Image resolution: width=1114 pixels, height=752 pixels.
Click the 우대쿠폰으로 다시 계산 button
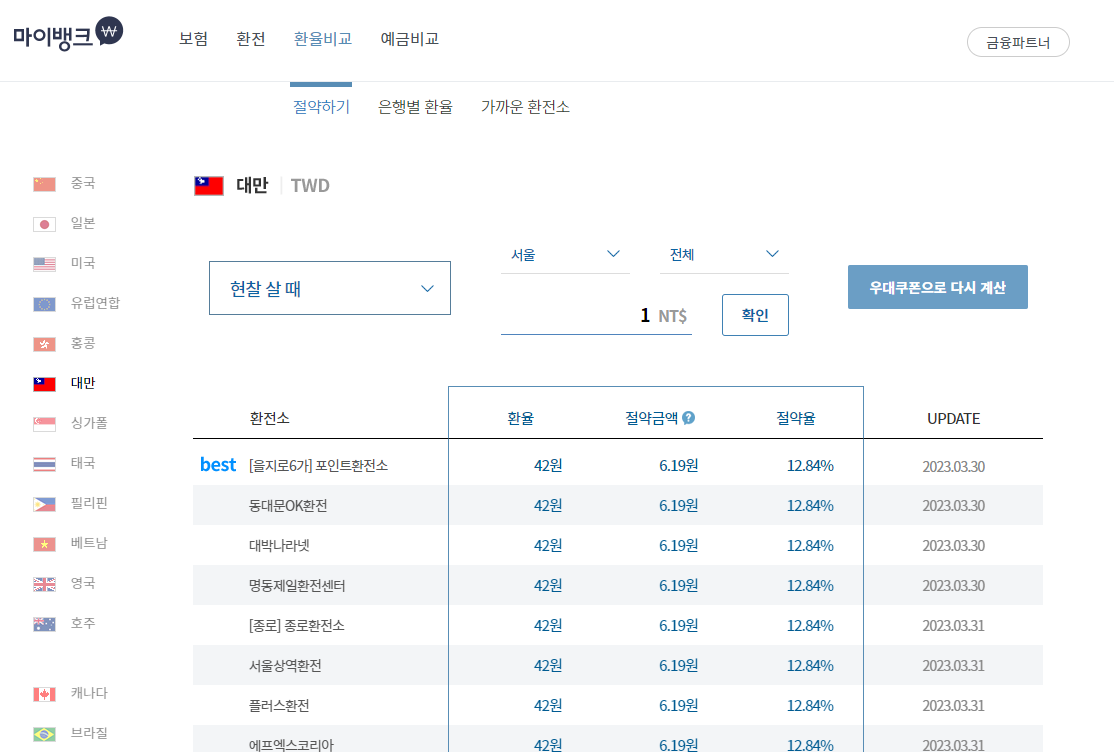[937, 286]
